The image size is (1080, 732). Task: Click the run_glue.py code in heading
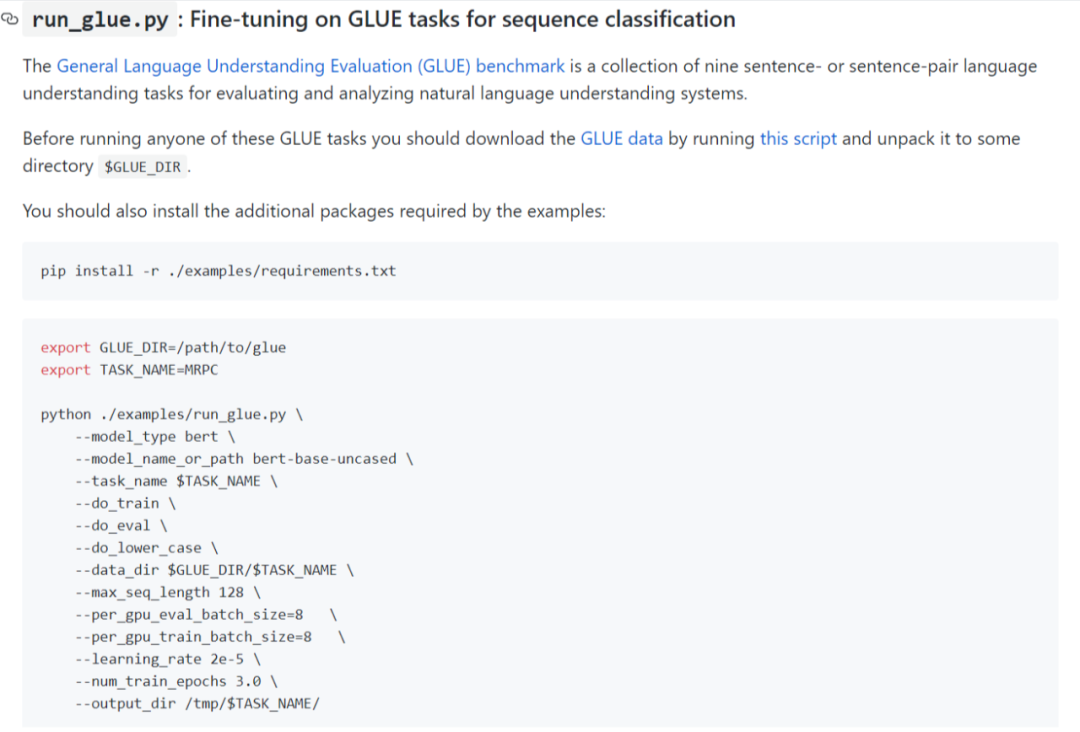tap(100, 19)
